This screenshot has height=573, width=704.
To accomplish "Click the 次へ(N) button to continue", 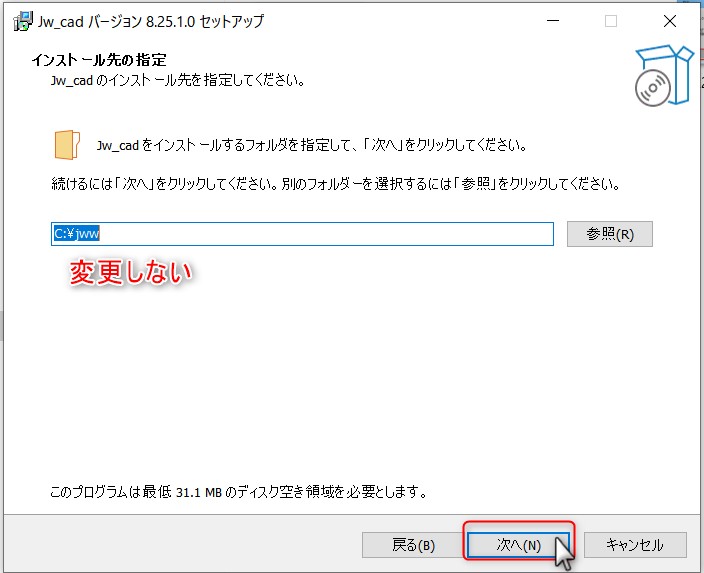I will point(518,545).
